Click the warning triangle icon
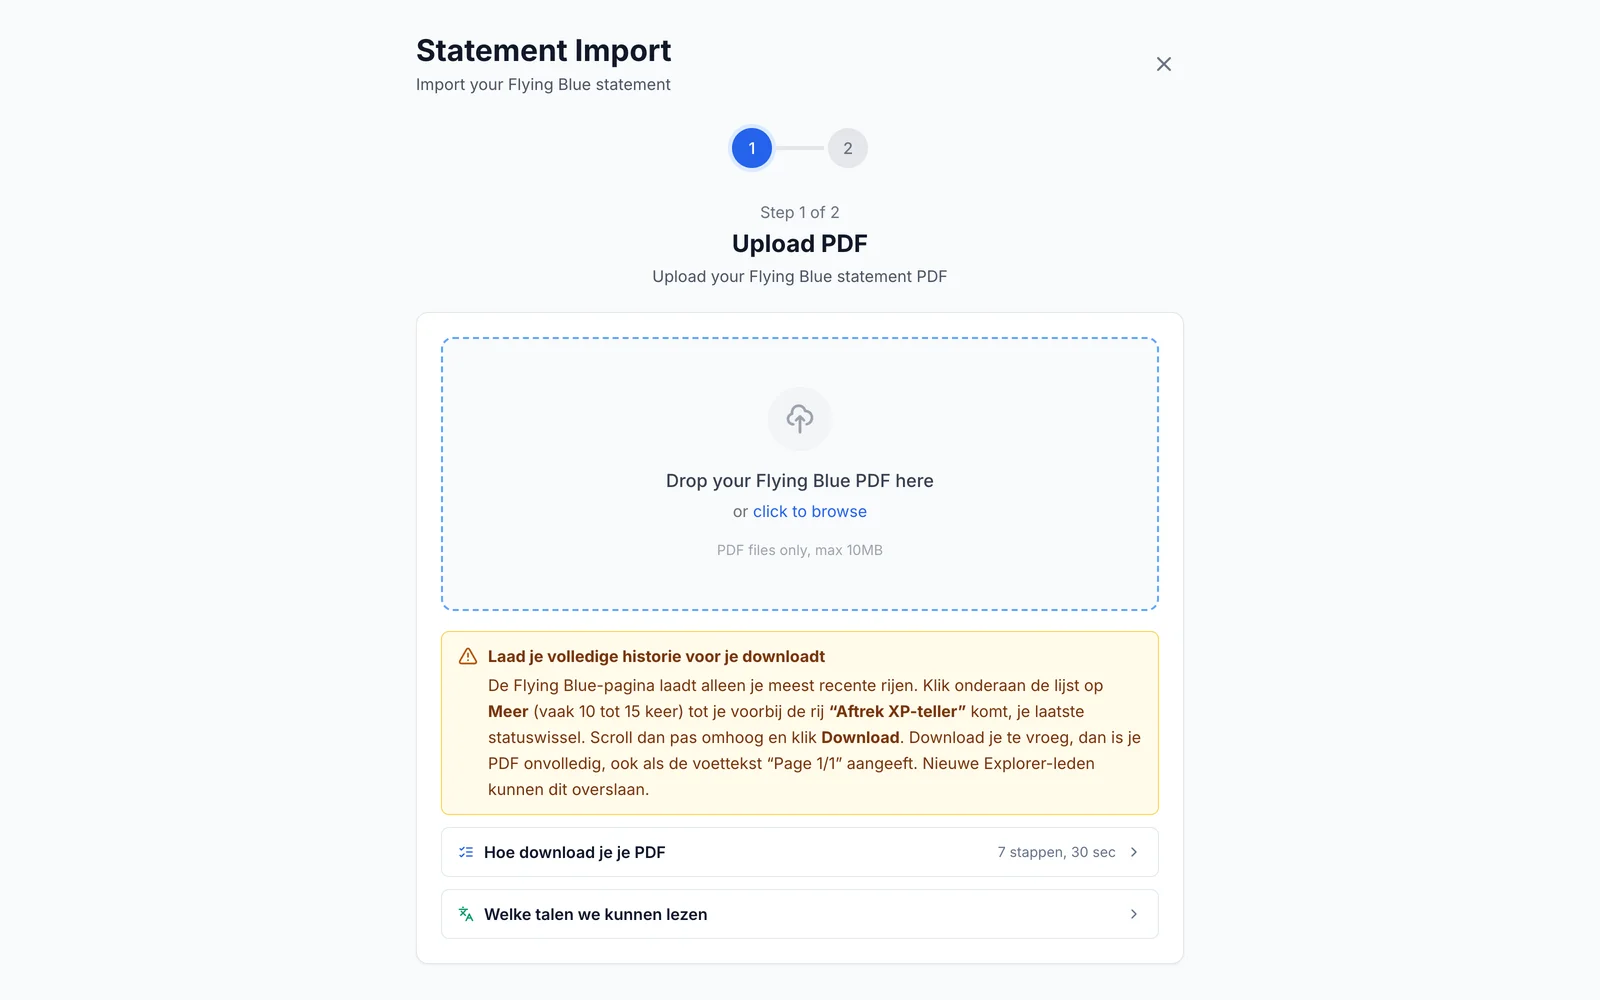1600x1000 pixels. [468, 657]
